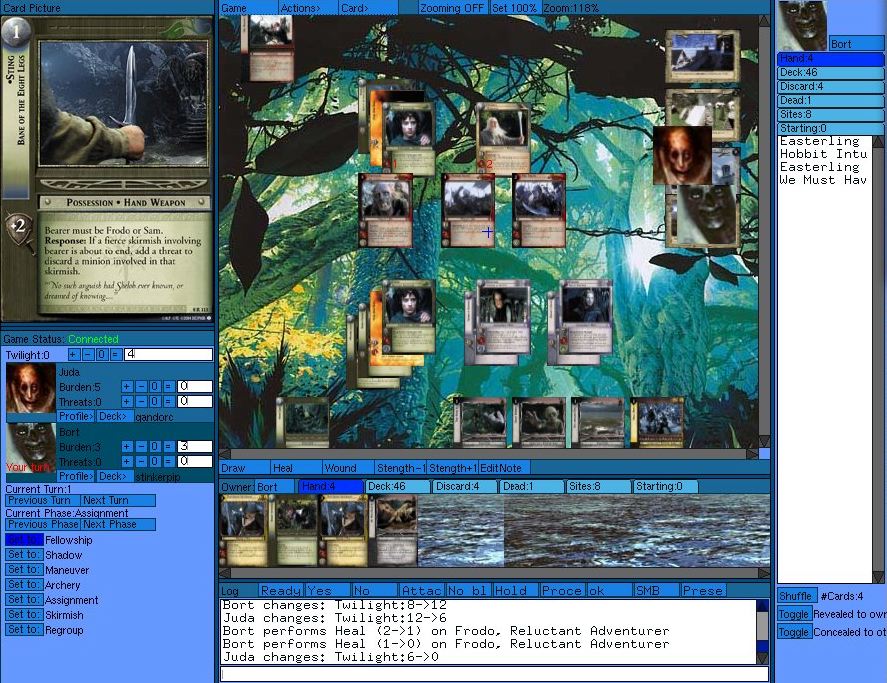Toggle cards Concealed to others
Screen dimensions: 887x683
click(795, 632)
